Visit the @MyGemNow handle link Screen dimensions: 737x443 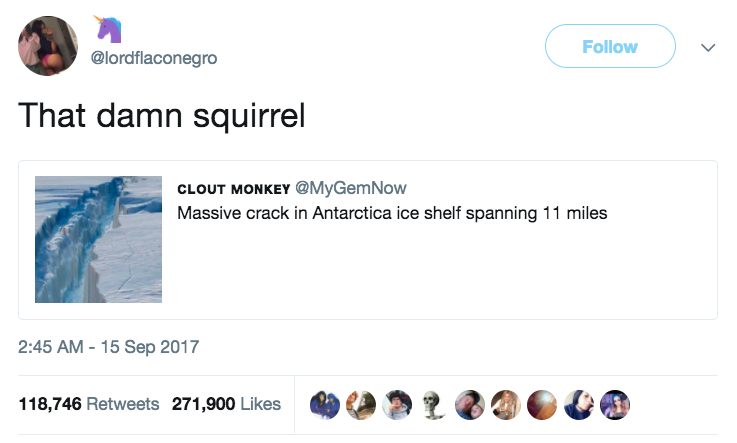pyautogui.click(x=351, y=188)
